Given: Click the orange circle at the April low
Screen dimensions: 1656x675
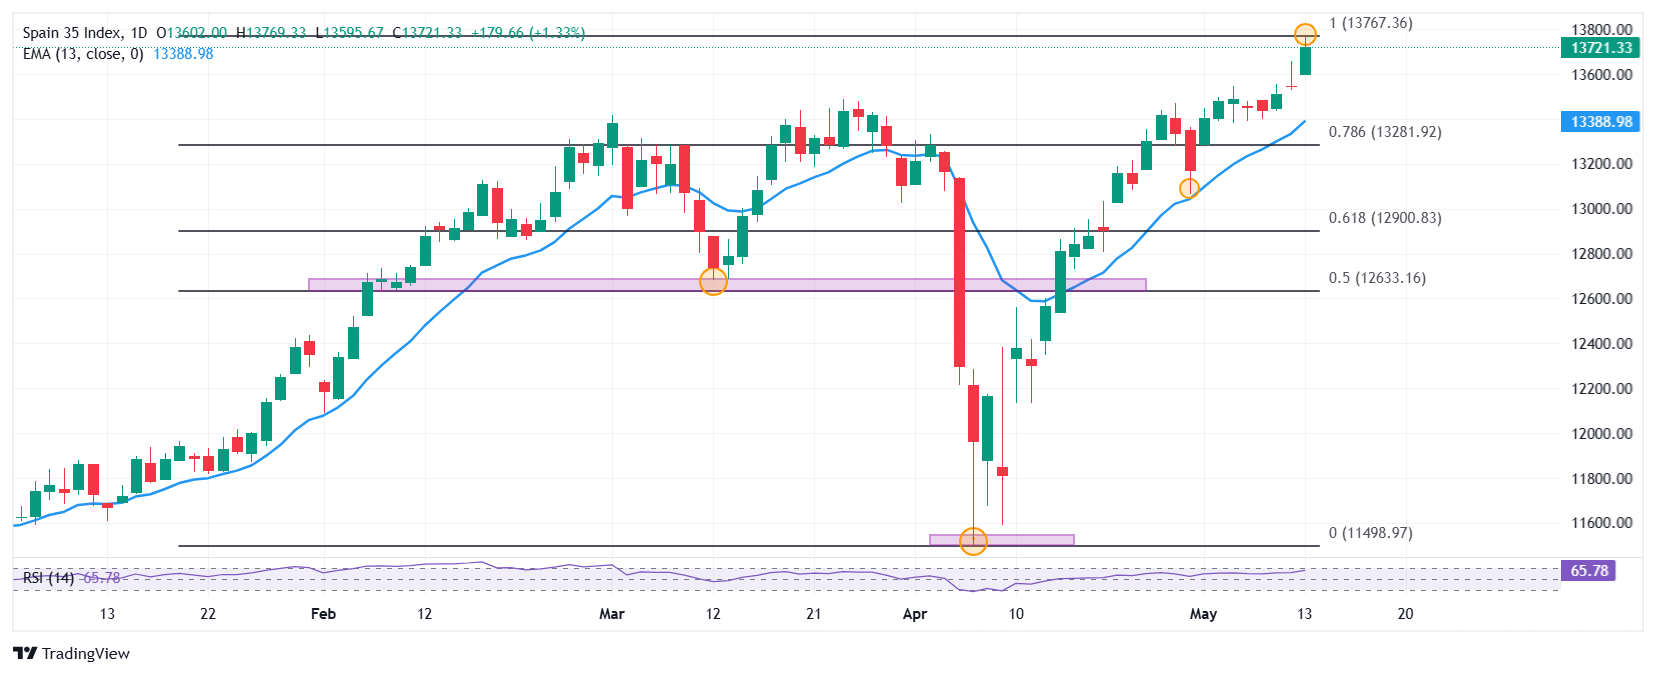Looking at the screenshot, I should [x=973, y=541].
